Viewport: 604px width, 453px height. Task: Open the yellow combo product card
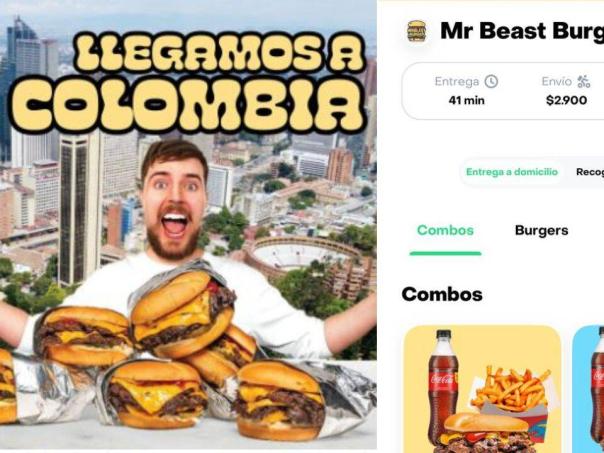coord(482,389)
